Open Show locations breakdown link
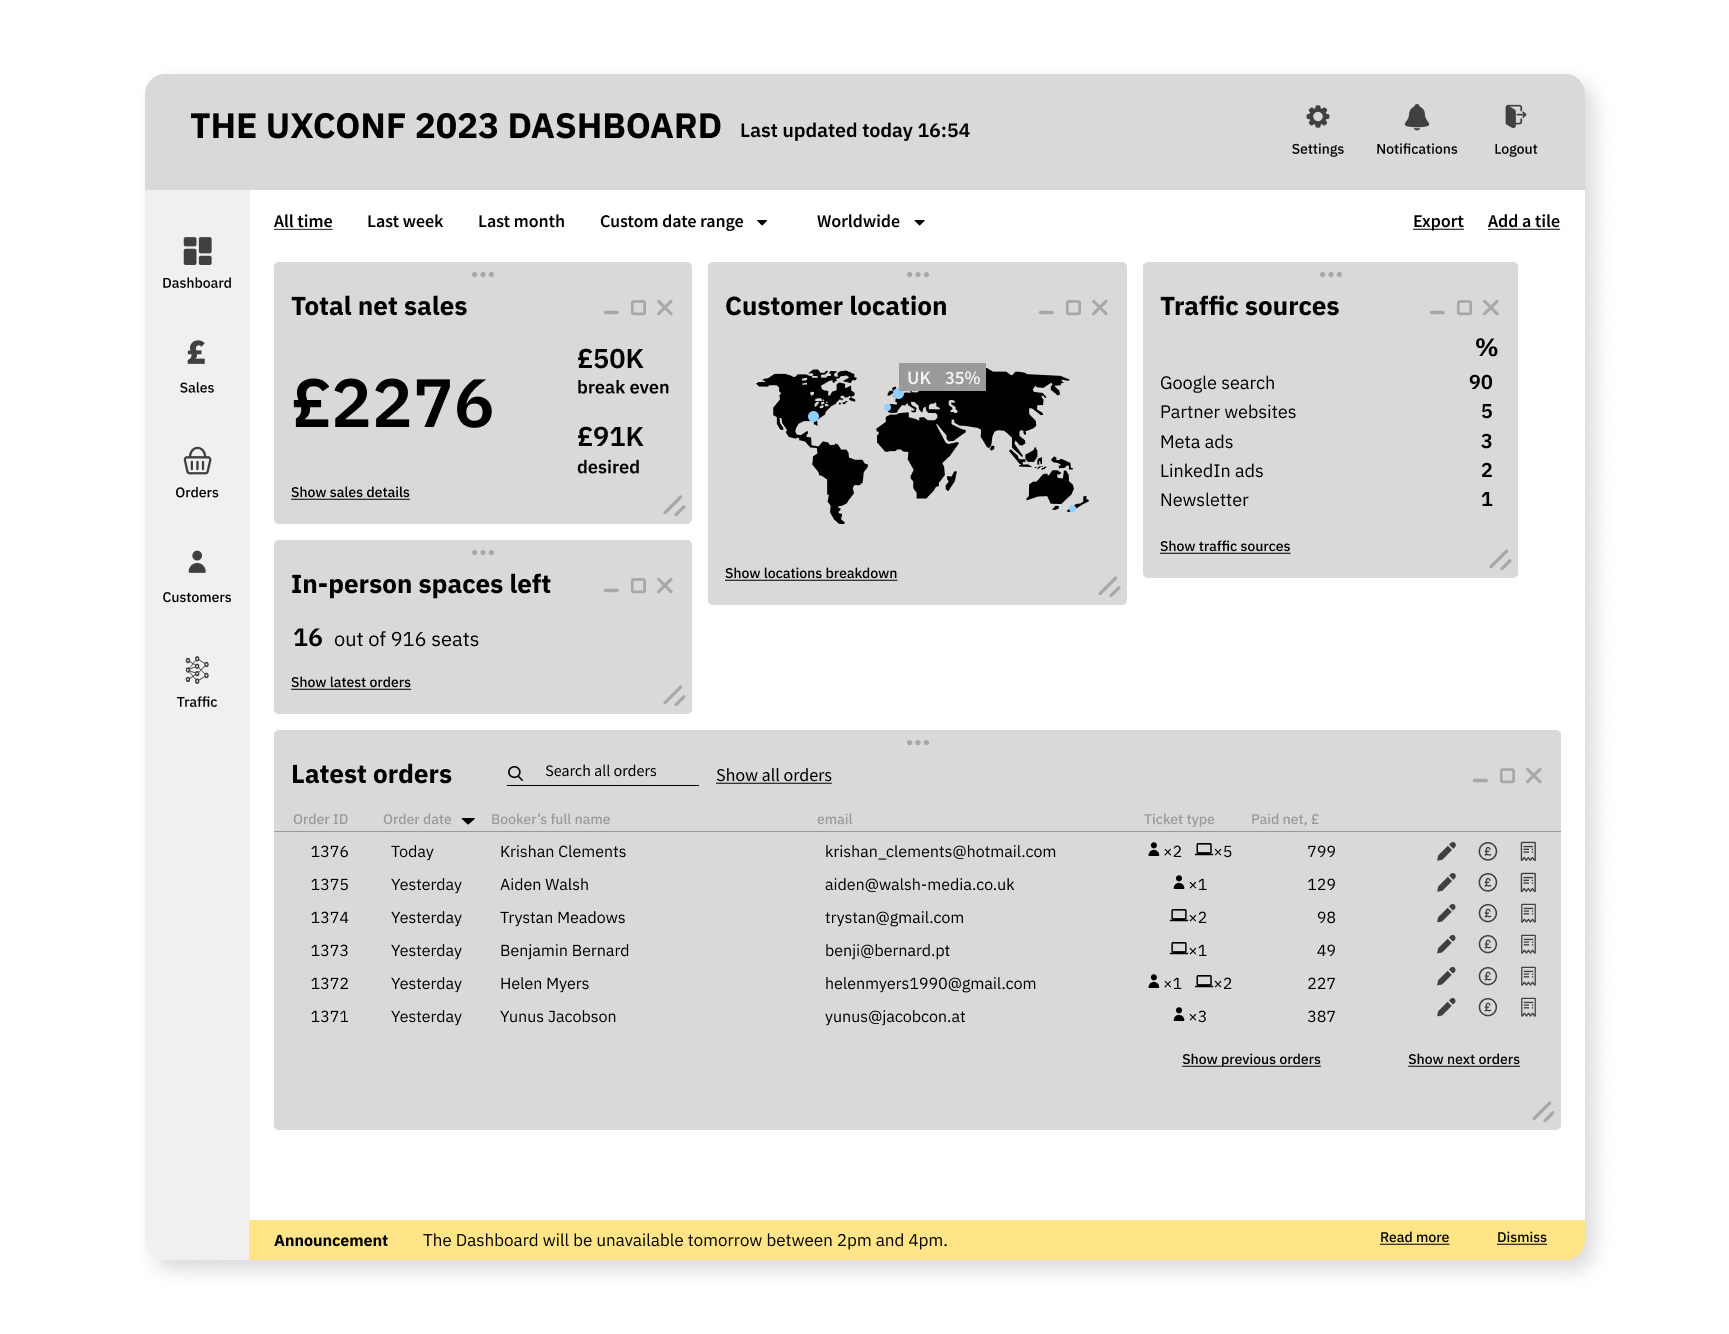Image resolution: width=1729 pixels, height=1334 pixels. (811, 574)
